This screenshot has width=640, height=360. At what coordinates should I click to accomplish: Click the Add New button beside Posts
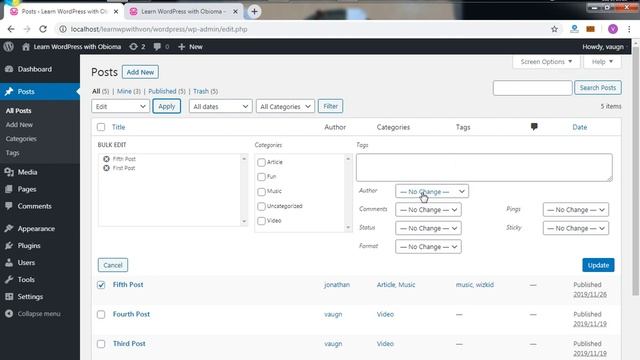point(140,72)
